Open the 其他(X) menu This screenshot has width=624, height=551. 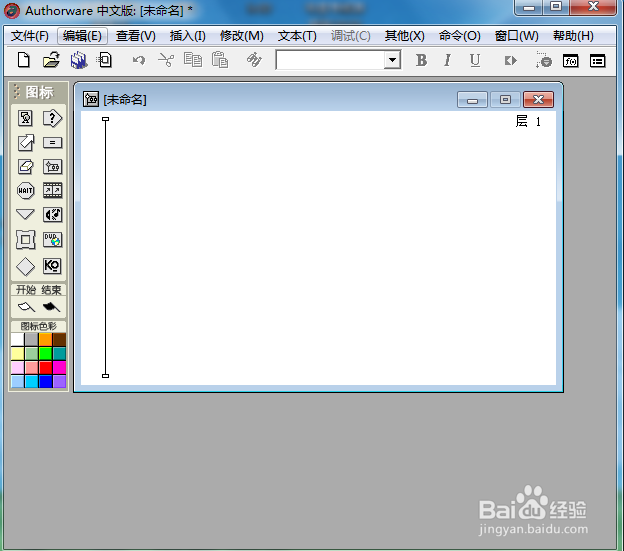tap(404, 36)
